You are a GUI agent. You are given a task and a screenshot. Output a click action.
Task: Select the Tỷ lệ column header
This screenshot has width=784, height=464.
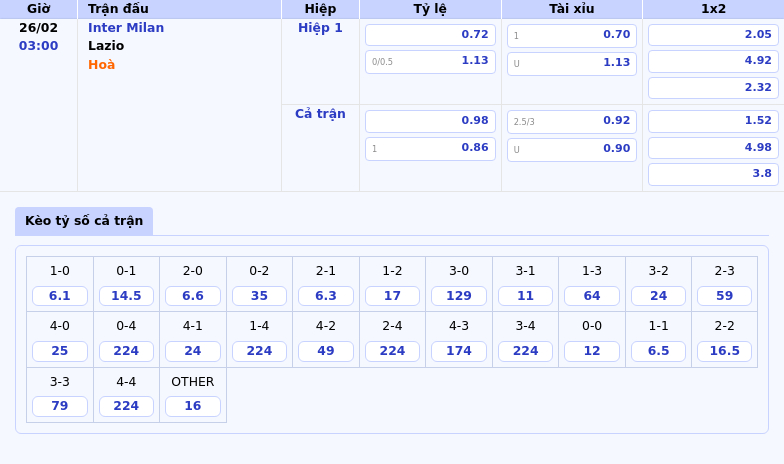(430, 8)
